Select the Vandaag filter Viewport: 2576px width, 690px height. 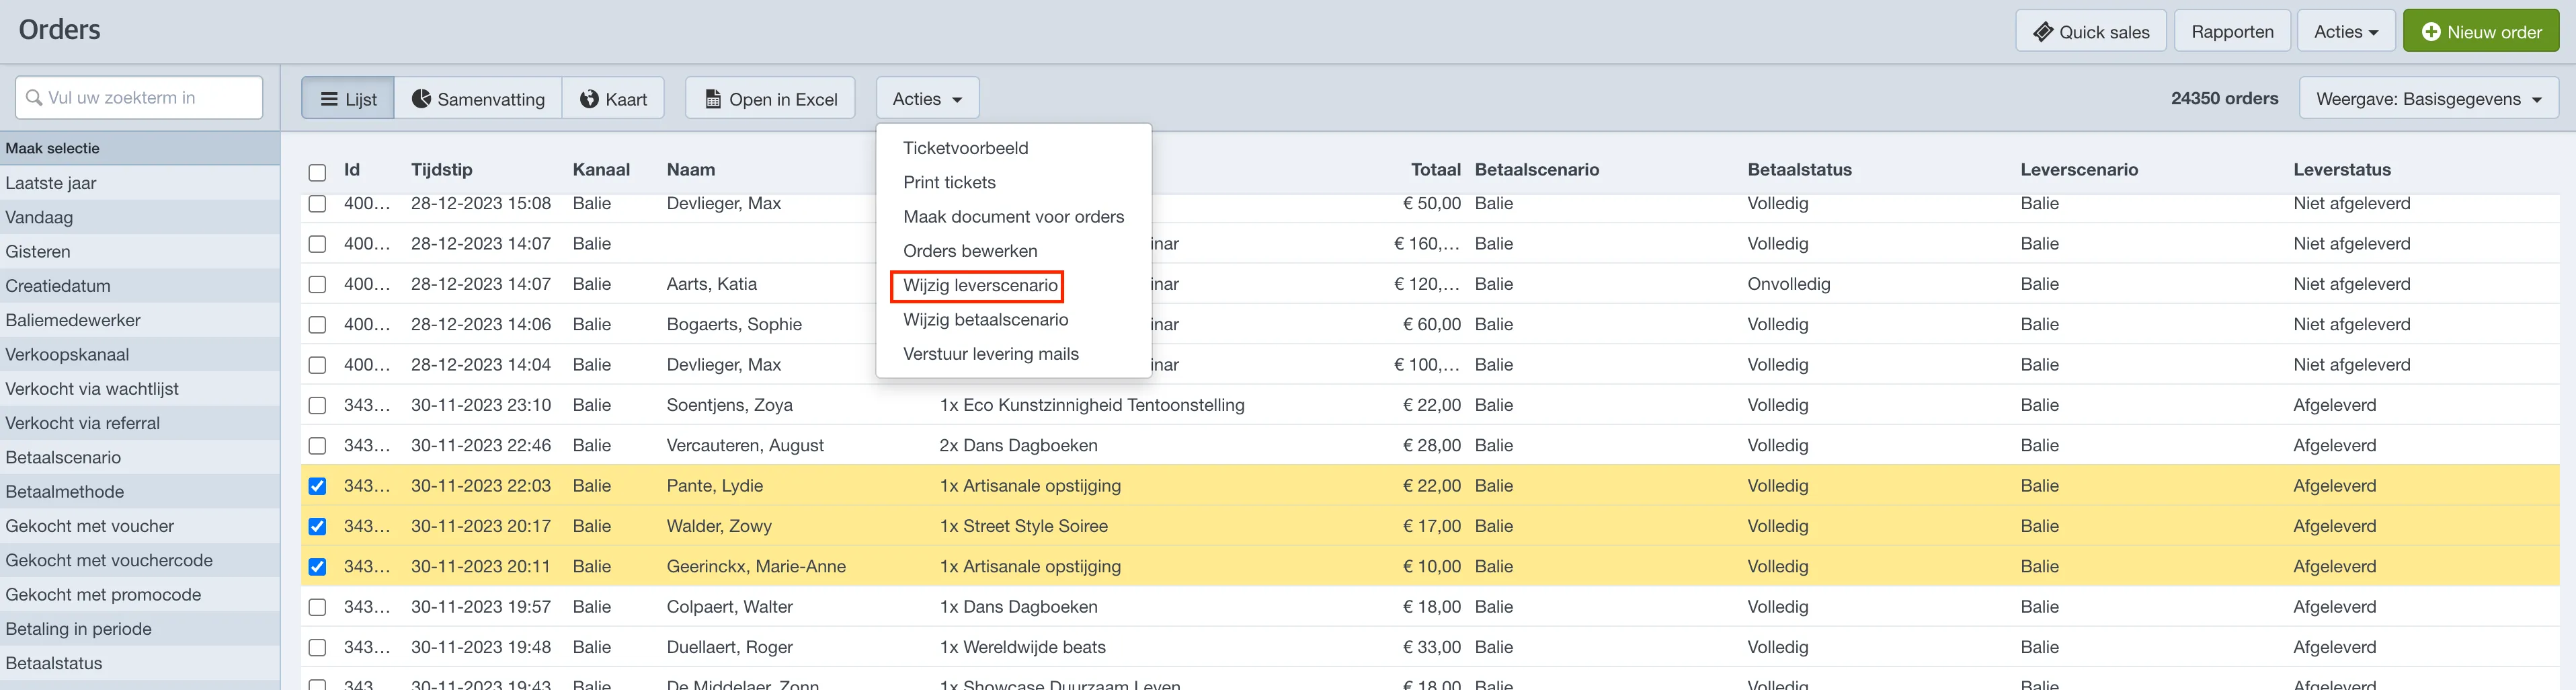click(x=140, y=217)
